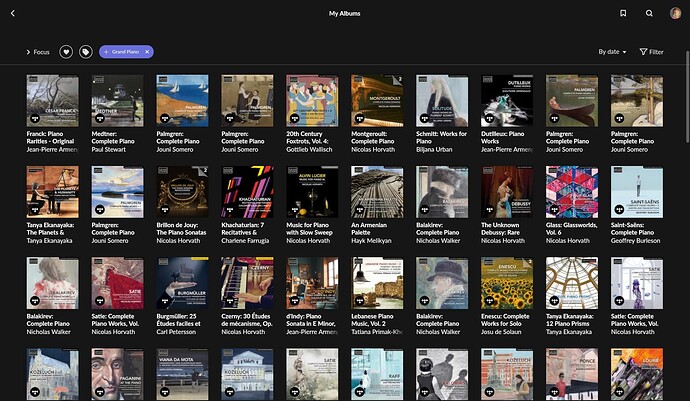The width and height of the screenshot is (690, 401).
Task: Open Glass: Glassworlds Vol. 6 cover
Action: [572, 192]
